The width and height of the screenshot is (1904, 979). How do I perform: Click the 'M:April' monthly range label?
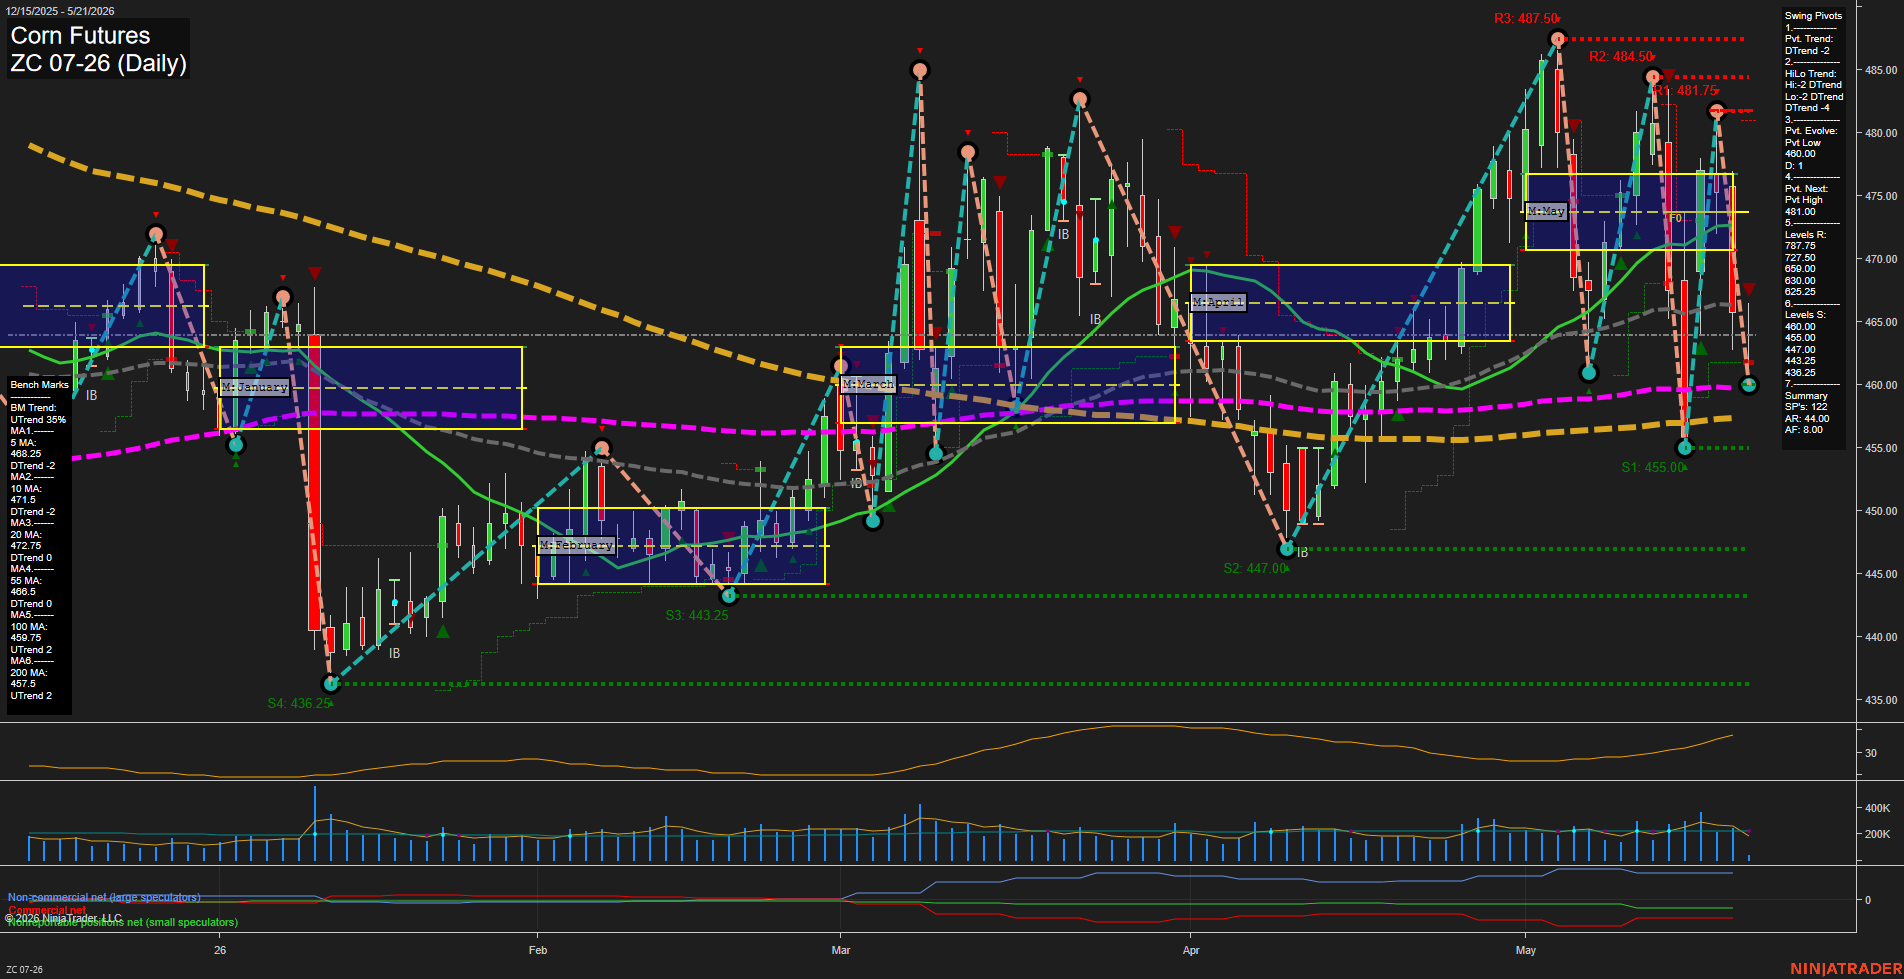(1218, 301)
